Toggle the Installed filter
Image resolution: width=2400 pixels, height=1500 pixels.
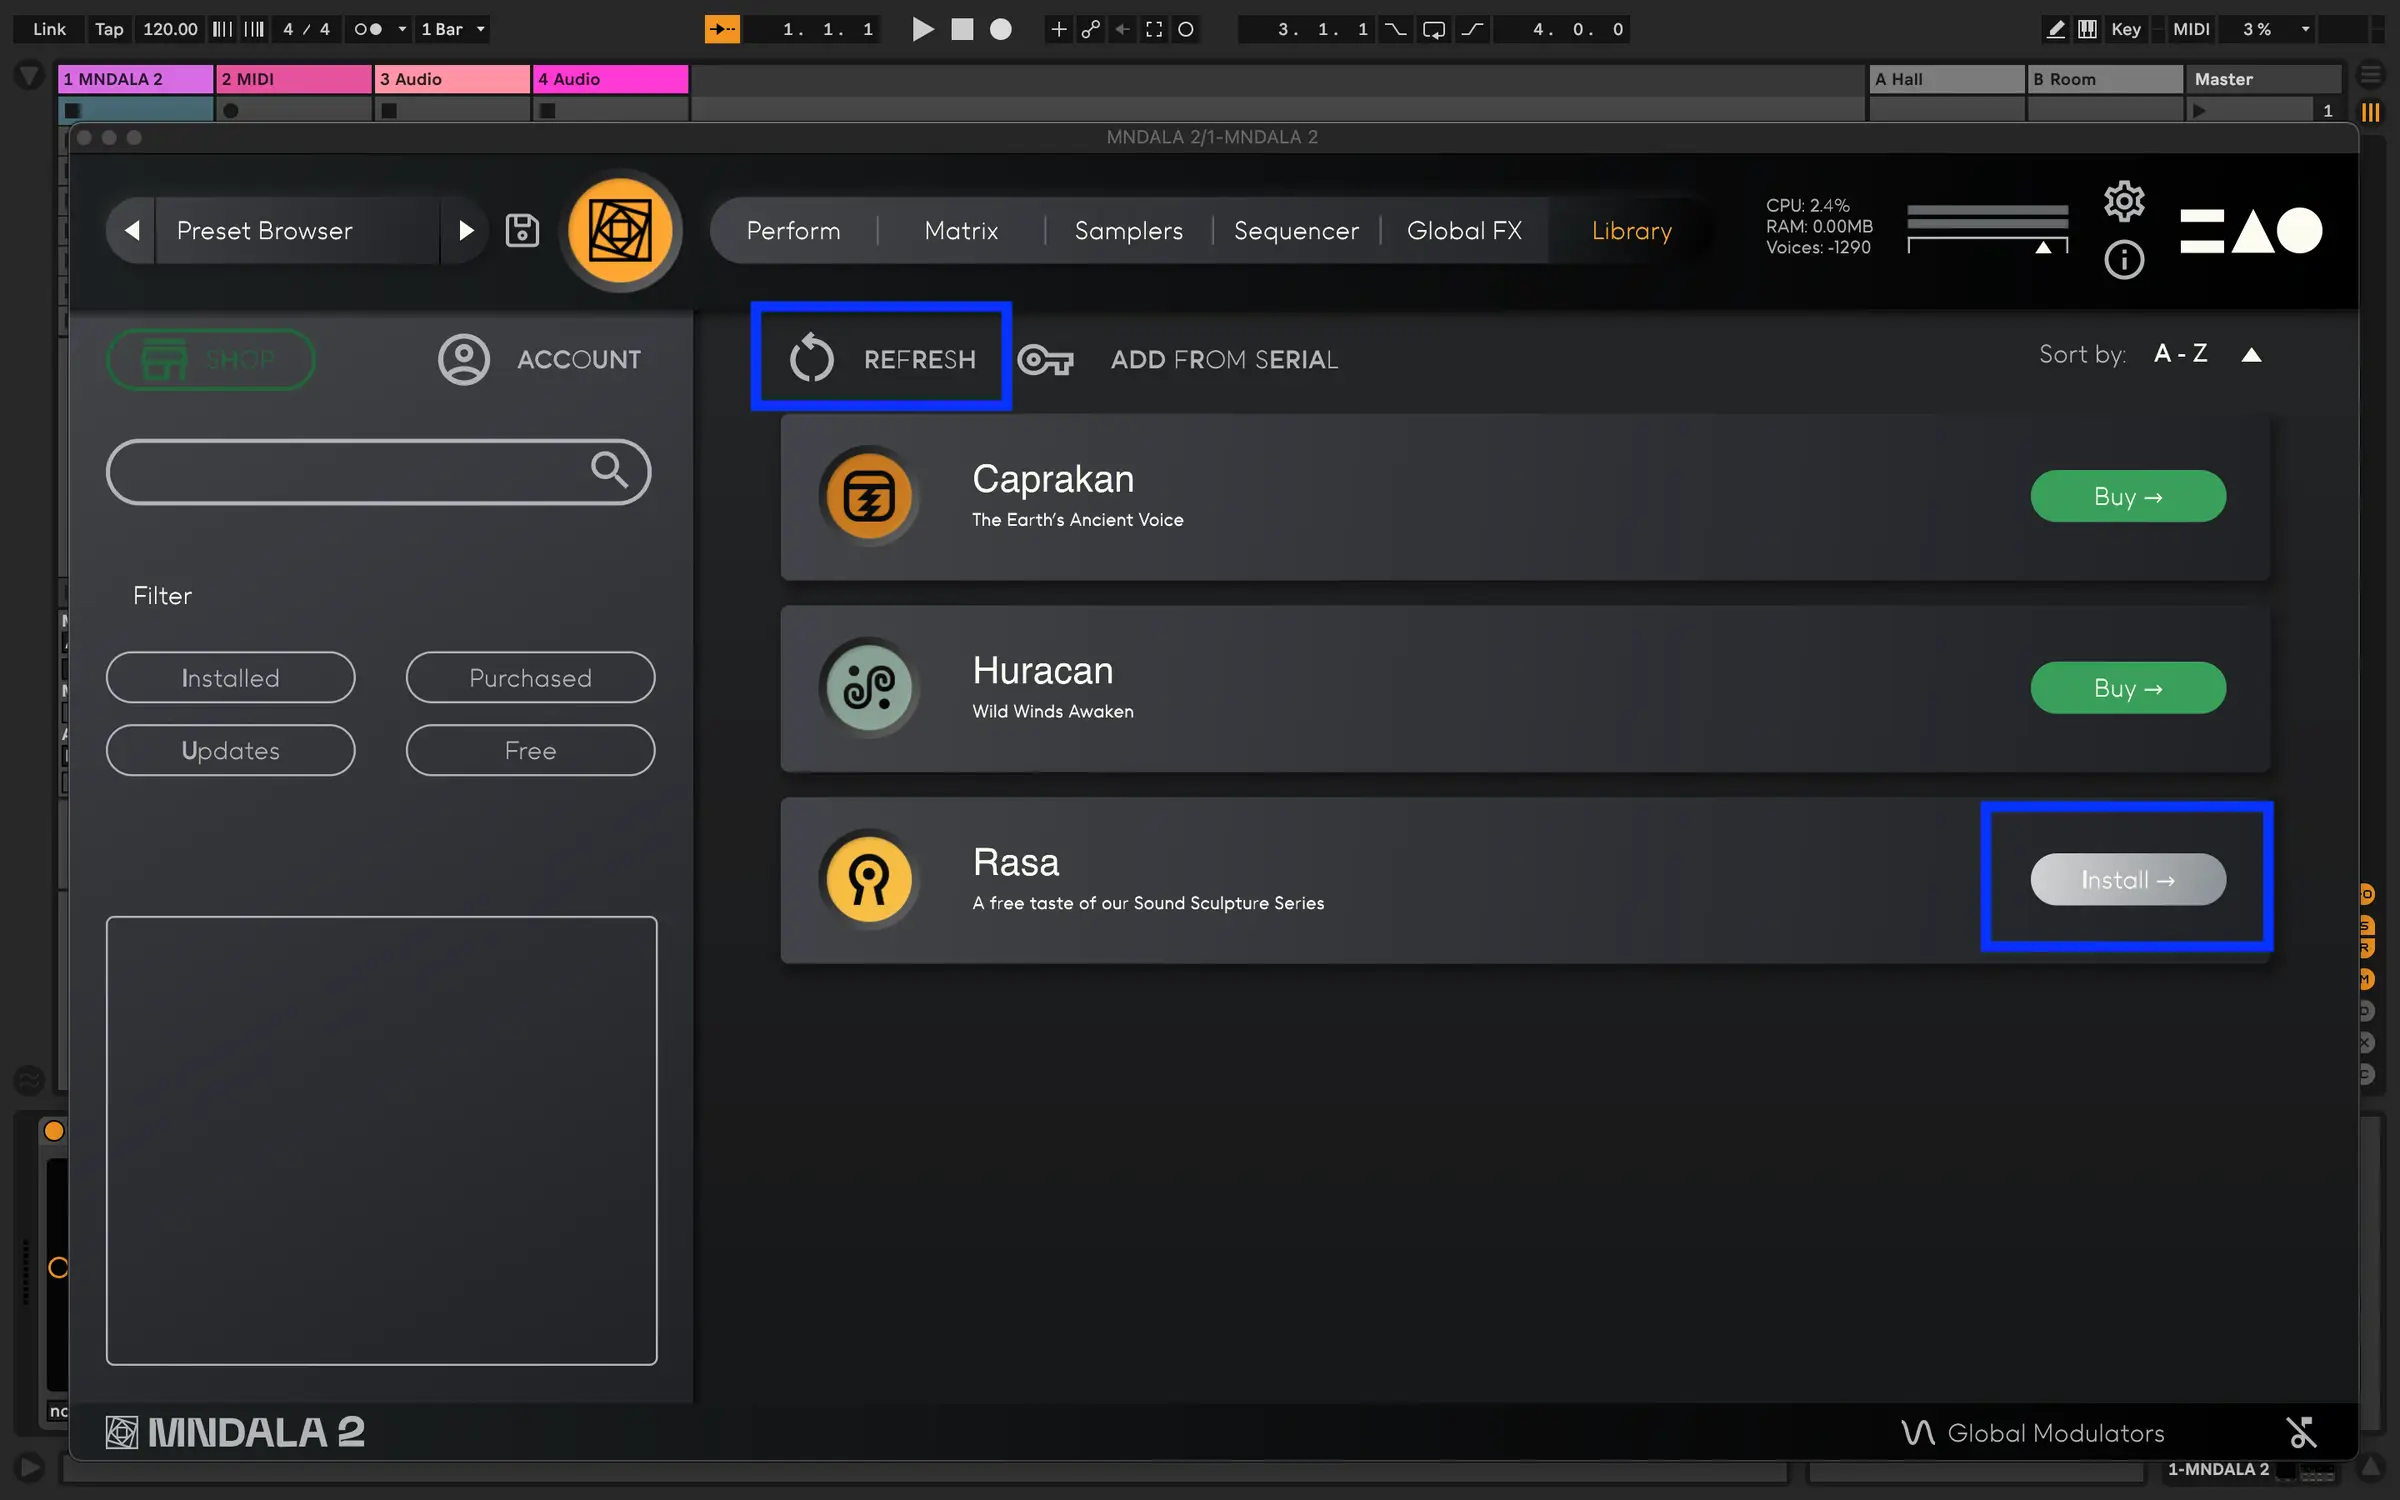pos(230,678)
